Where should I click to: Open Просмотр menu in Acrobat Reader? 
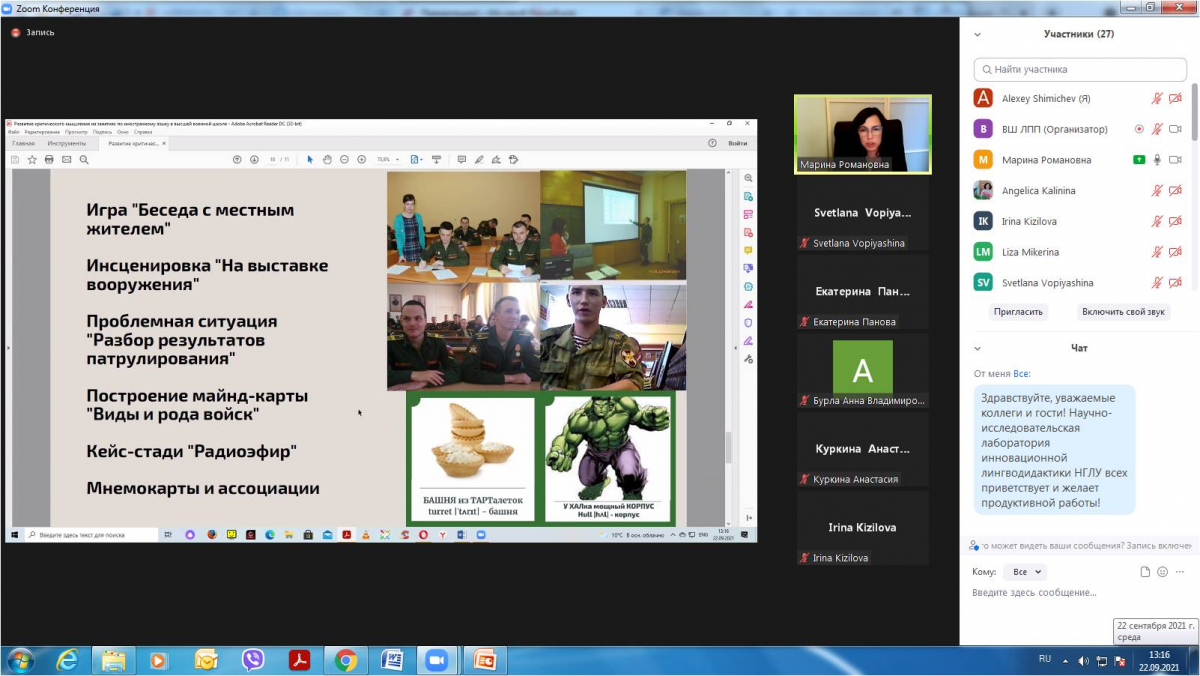76,132
